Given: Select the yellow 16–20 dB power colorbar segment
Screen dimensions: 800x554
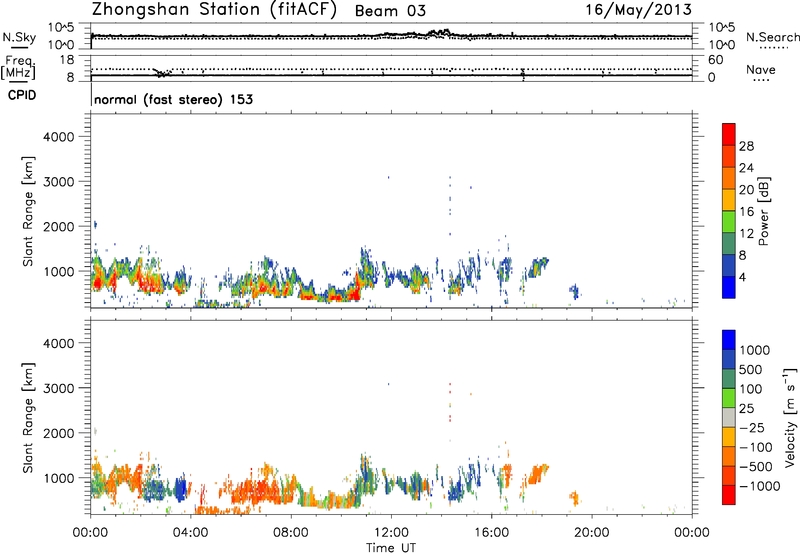Looking at the screenshot, I should click(x=729, y=200).
